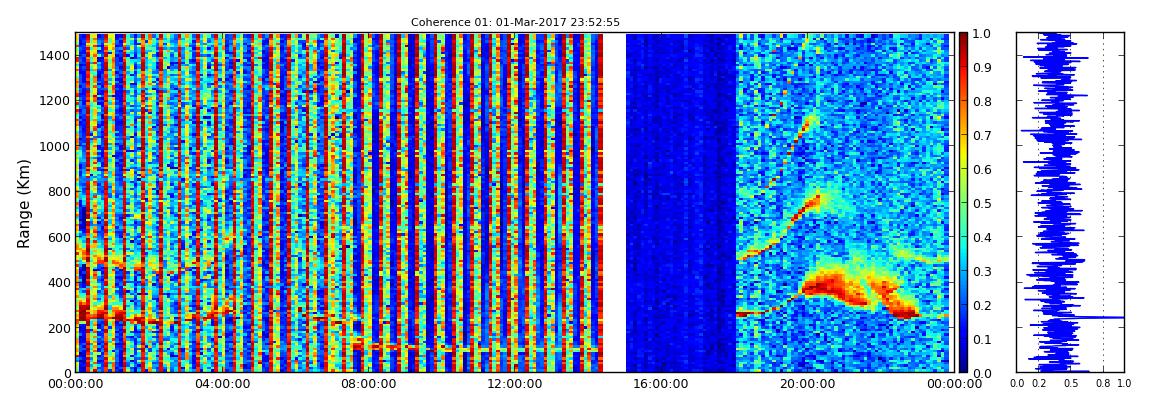Click the colorbar label 0.7

pyautogui.click(x=981, y=136)
